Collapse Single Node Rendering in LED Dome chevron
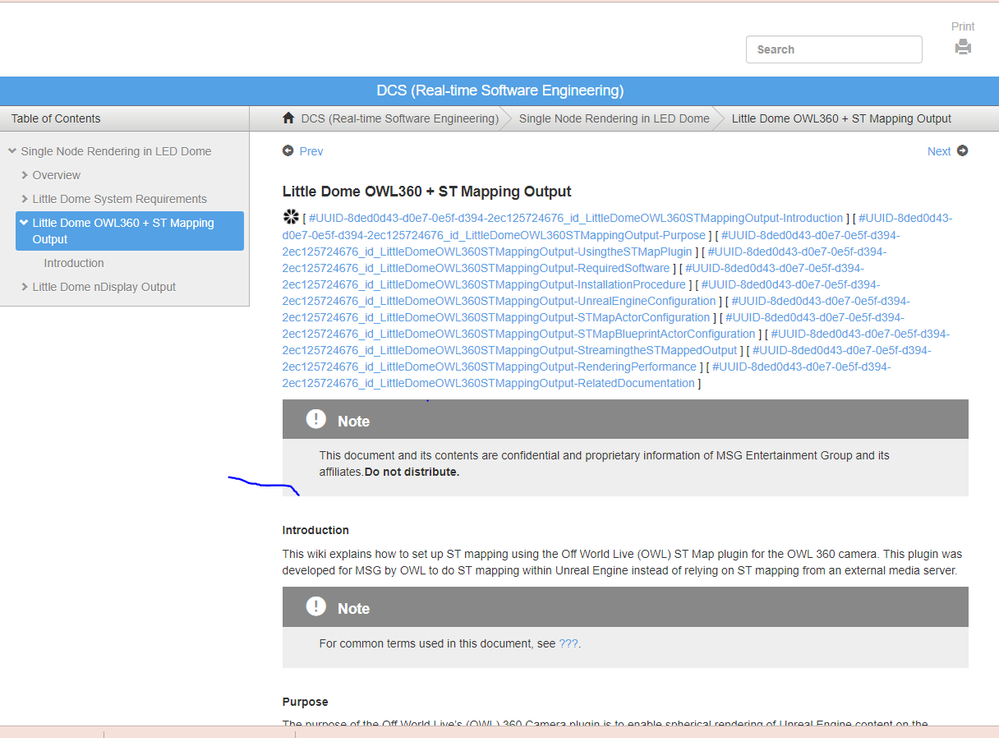999x738 pixels. (12, 151)
